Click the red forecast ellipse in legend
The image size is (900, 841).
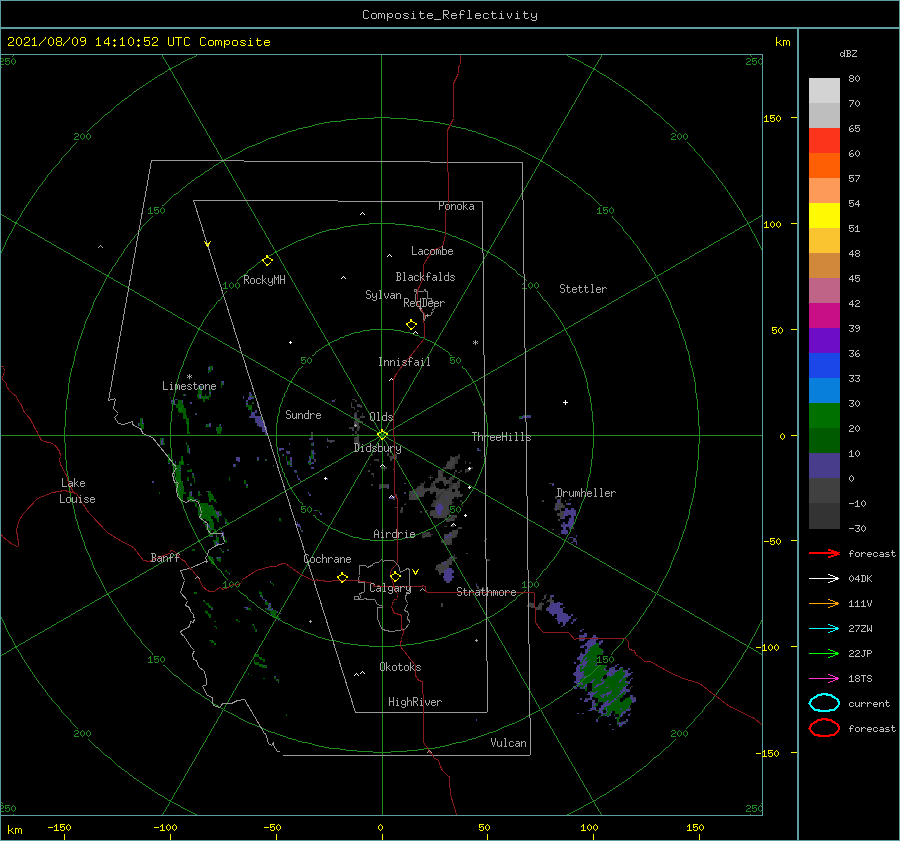pyautogui.click(x=824, y=728)
